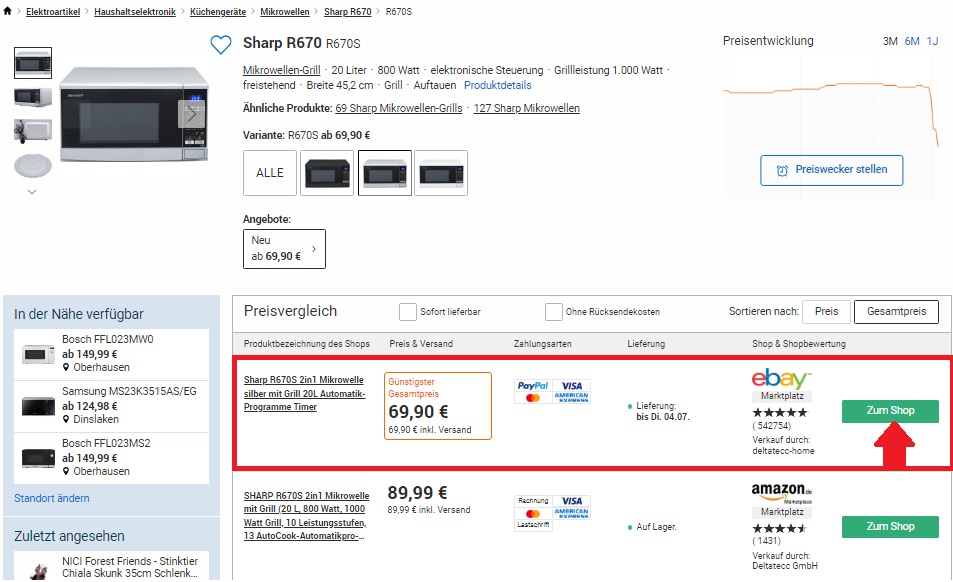Image resolution: width=953 pixels, height=582 pixels.
Task: Tick the Ohne Rücksendekosten checkbox
Action: tap(554, 311)
